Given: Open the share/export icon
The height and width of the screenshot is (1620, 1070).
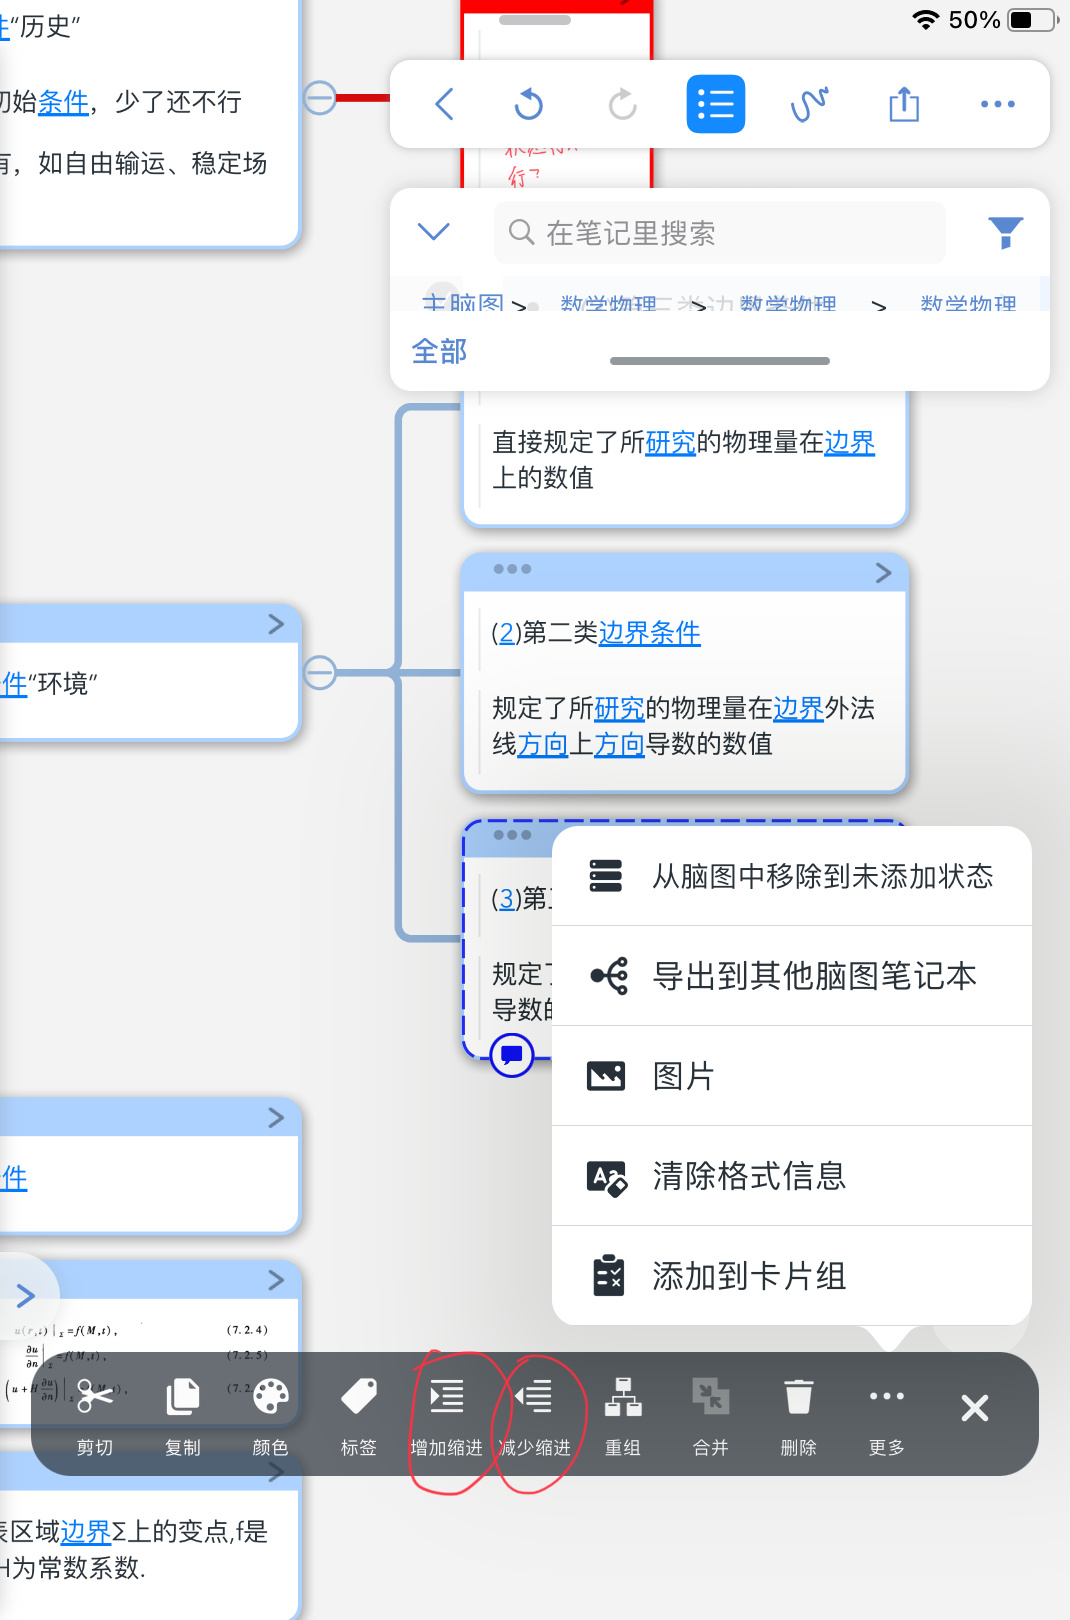Looking at the screenshot, I should pos(904,104).
